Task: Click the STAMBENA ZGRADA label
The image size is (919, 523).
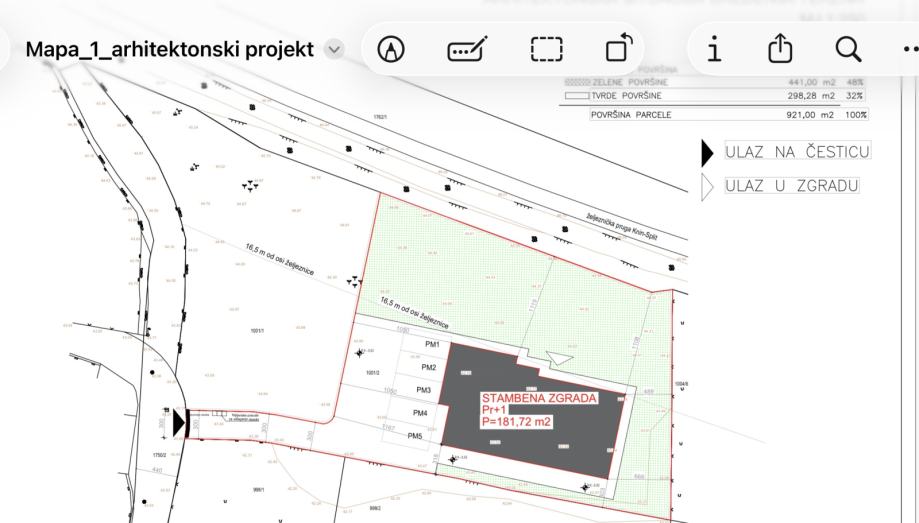Action: 539,398
